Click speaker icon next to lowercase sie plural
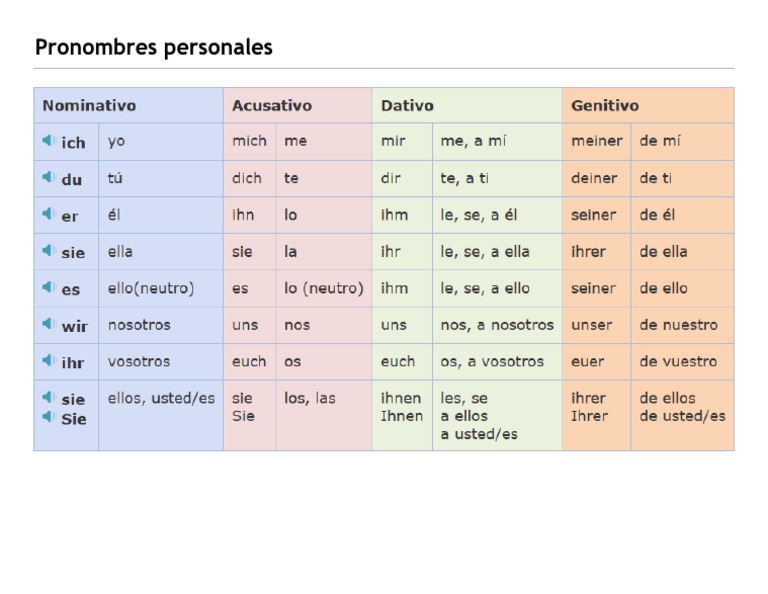 [x=48, y=398]
